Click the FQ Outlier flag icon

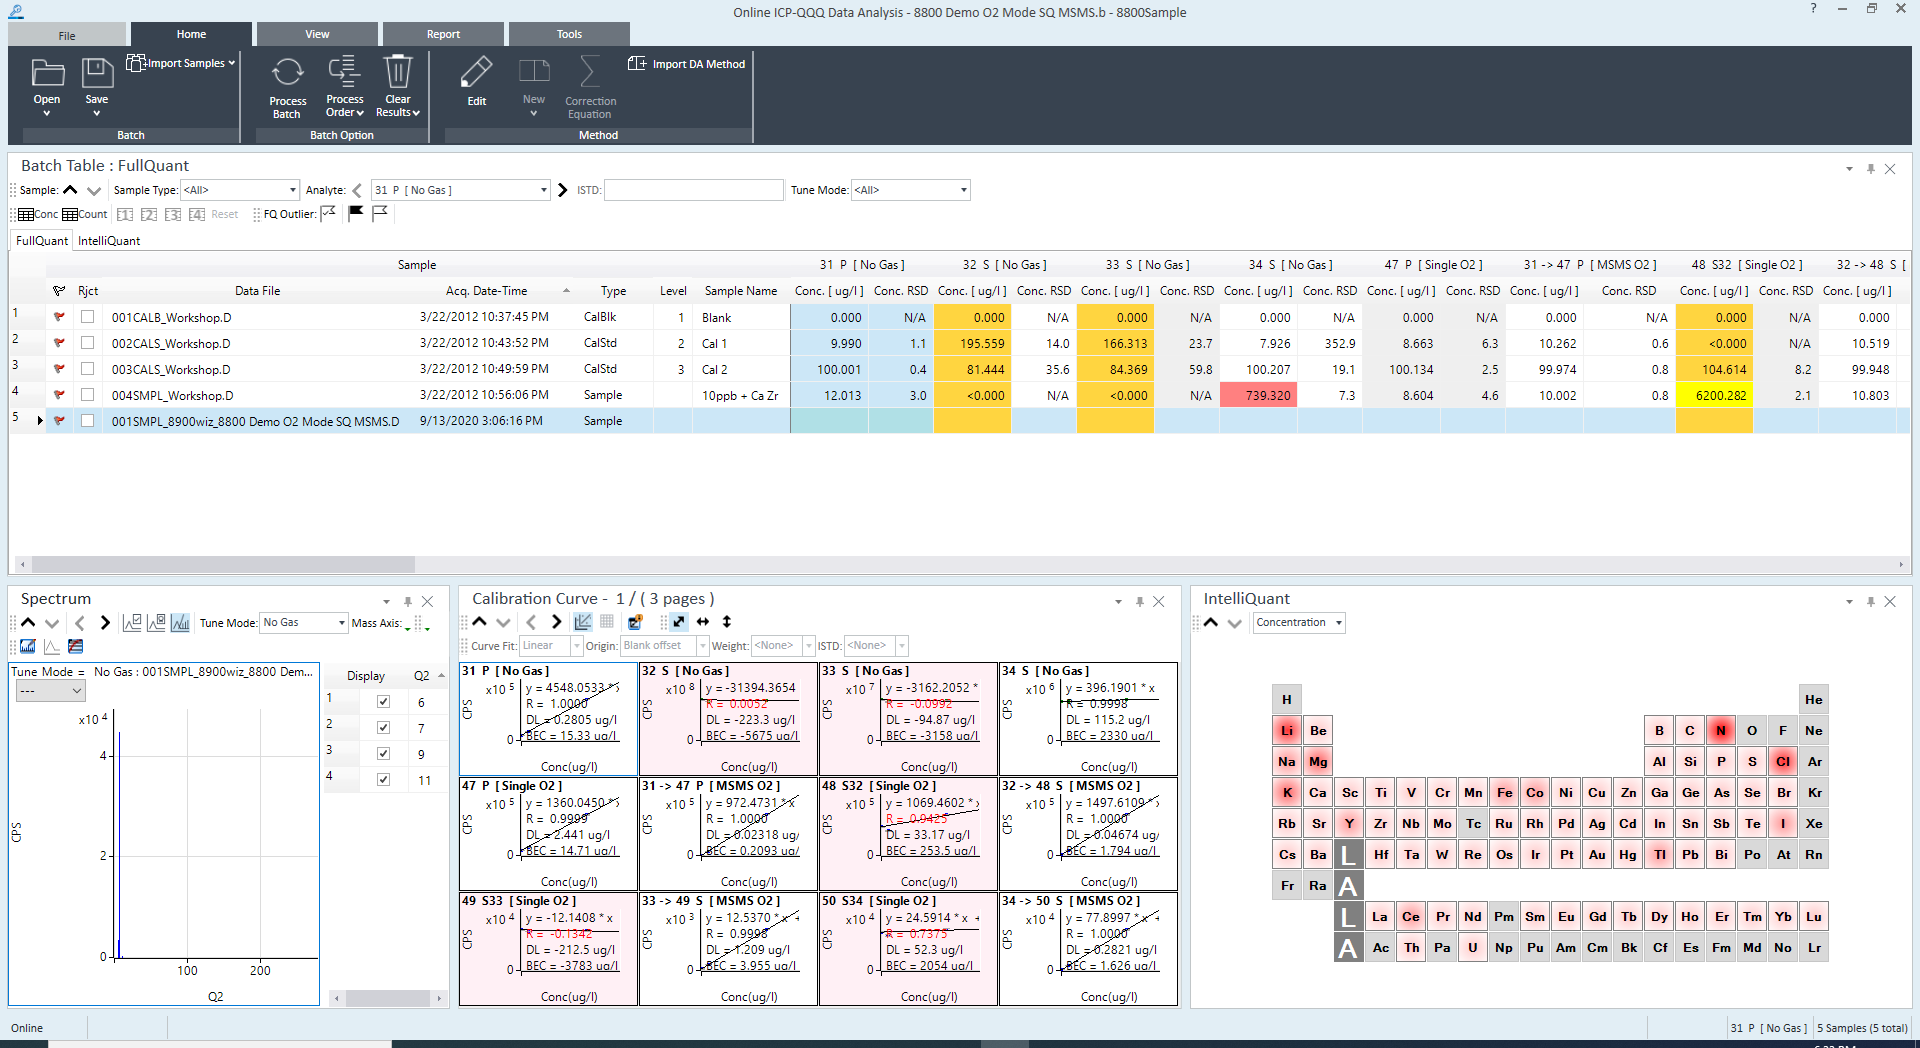click(328, 213)
